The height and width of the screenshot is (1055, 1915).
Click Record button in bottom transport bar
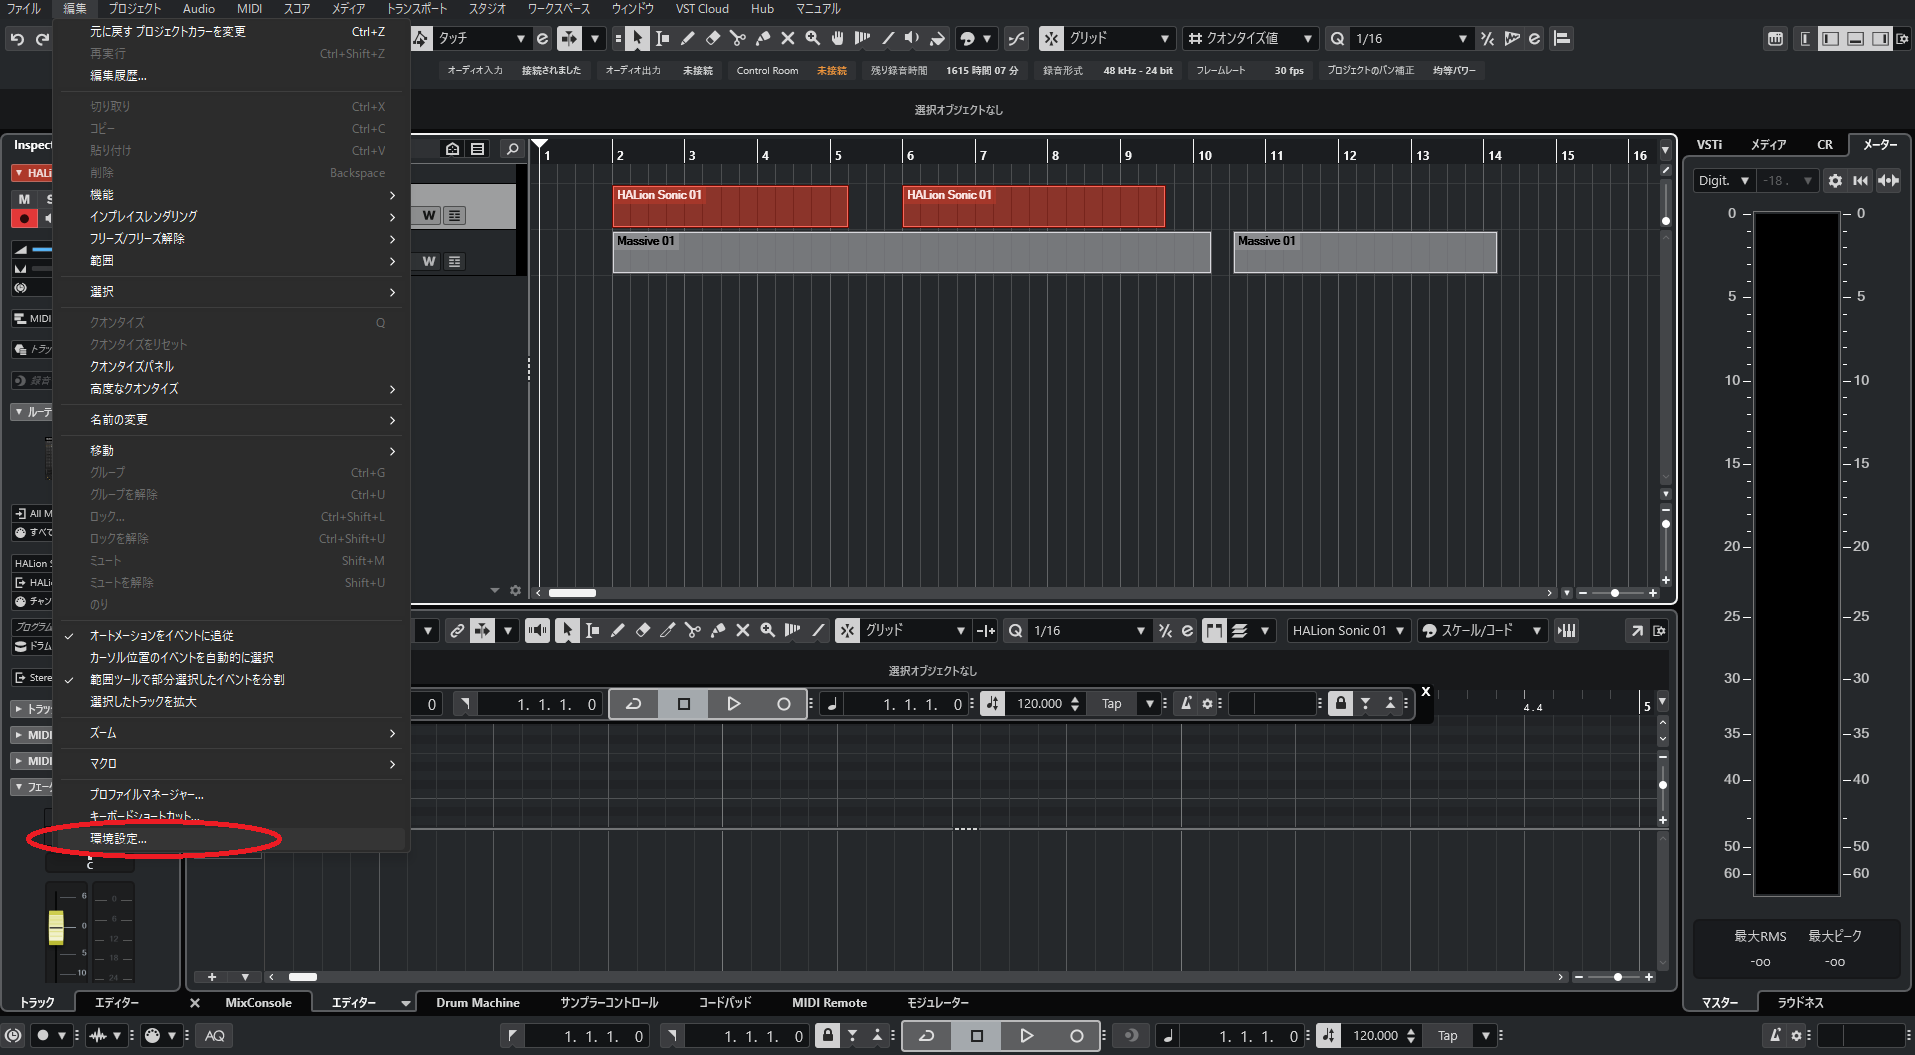1076,1036
